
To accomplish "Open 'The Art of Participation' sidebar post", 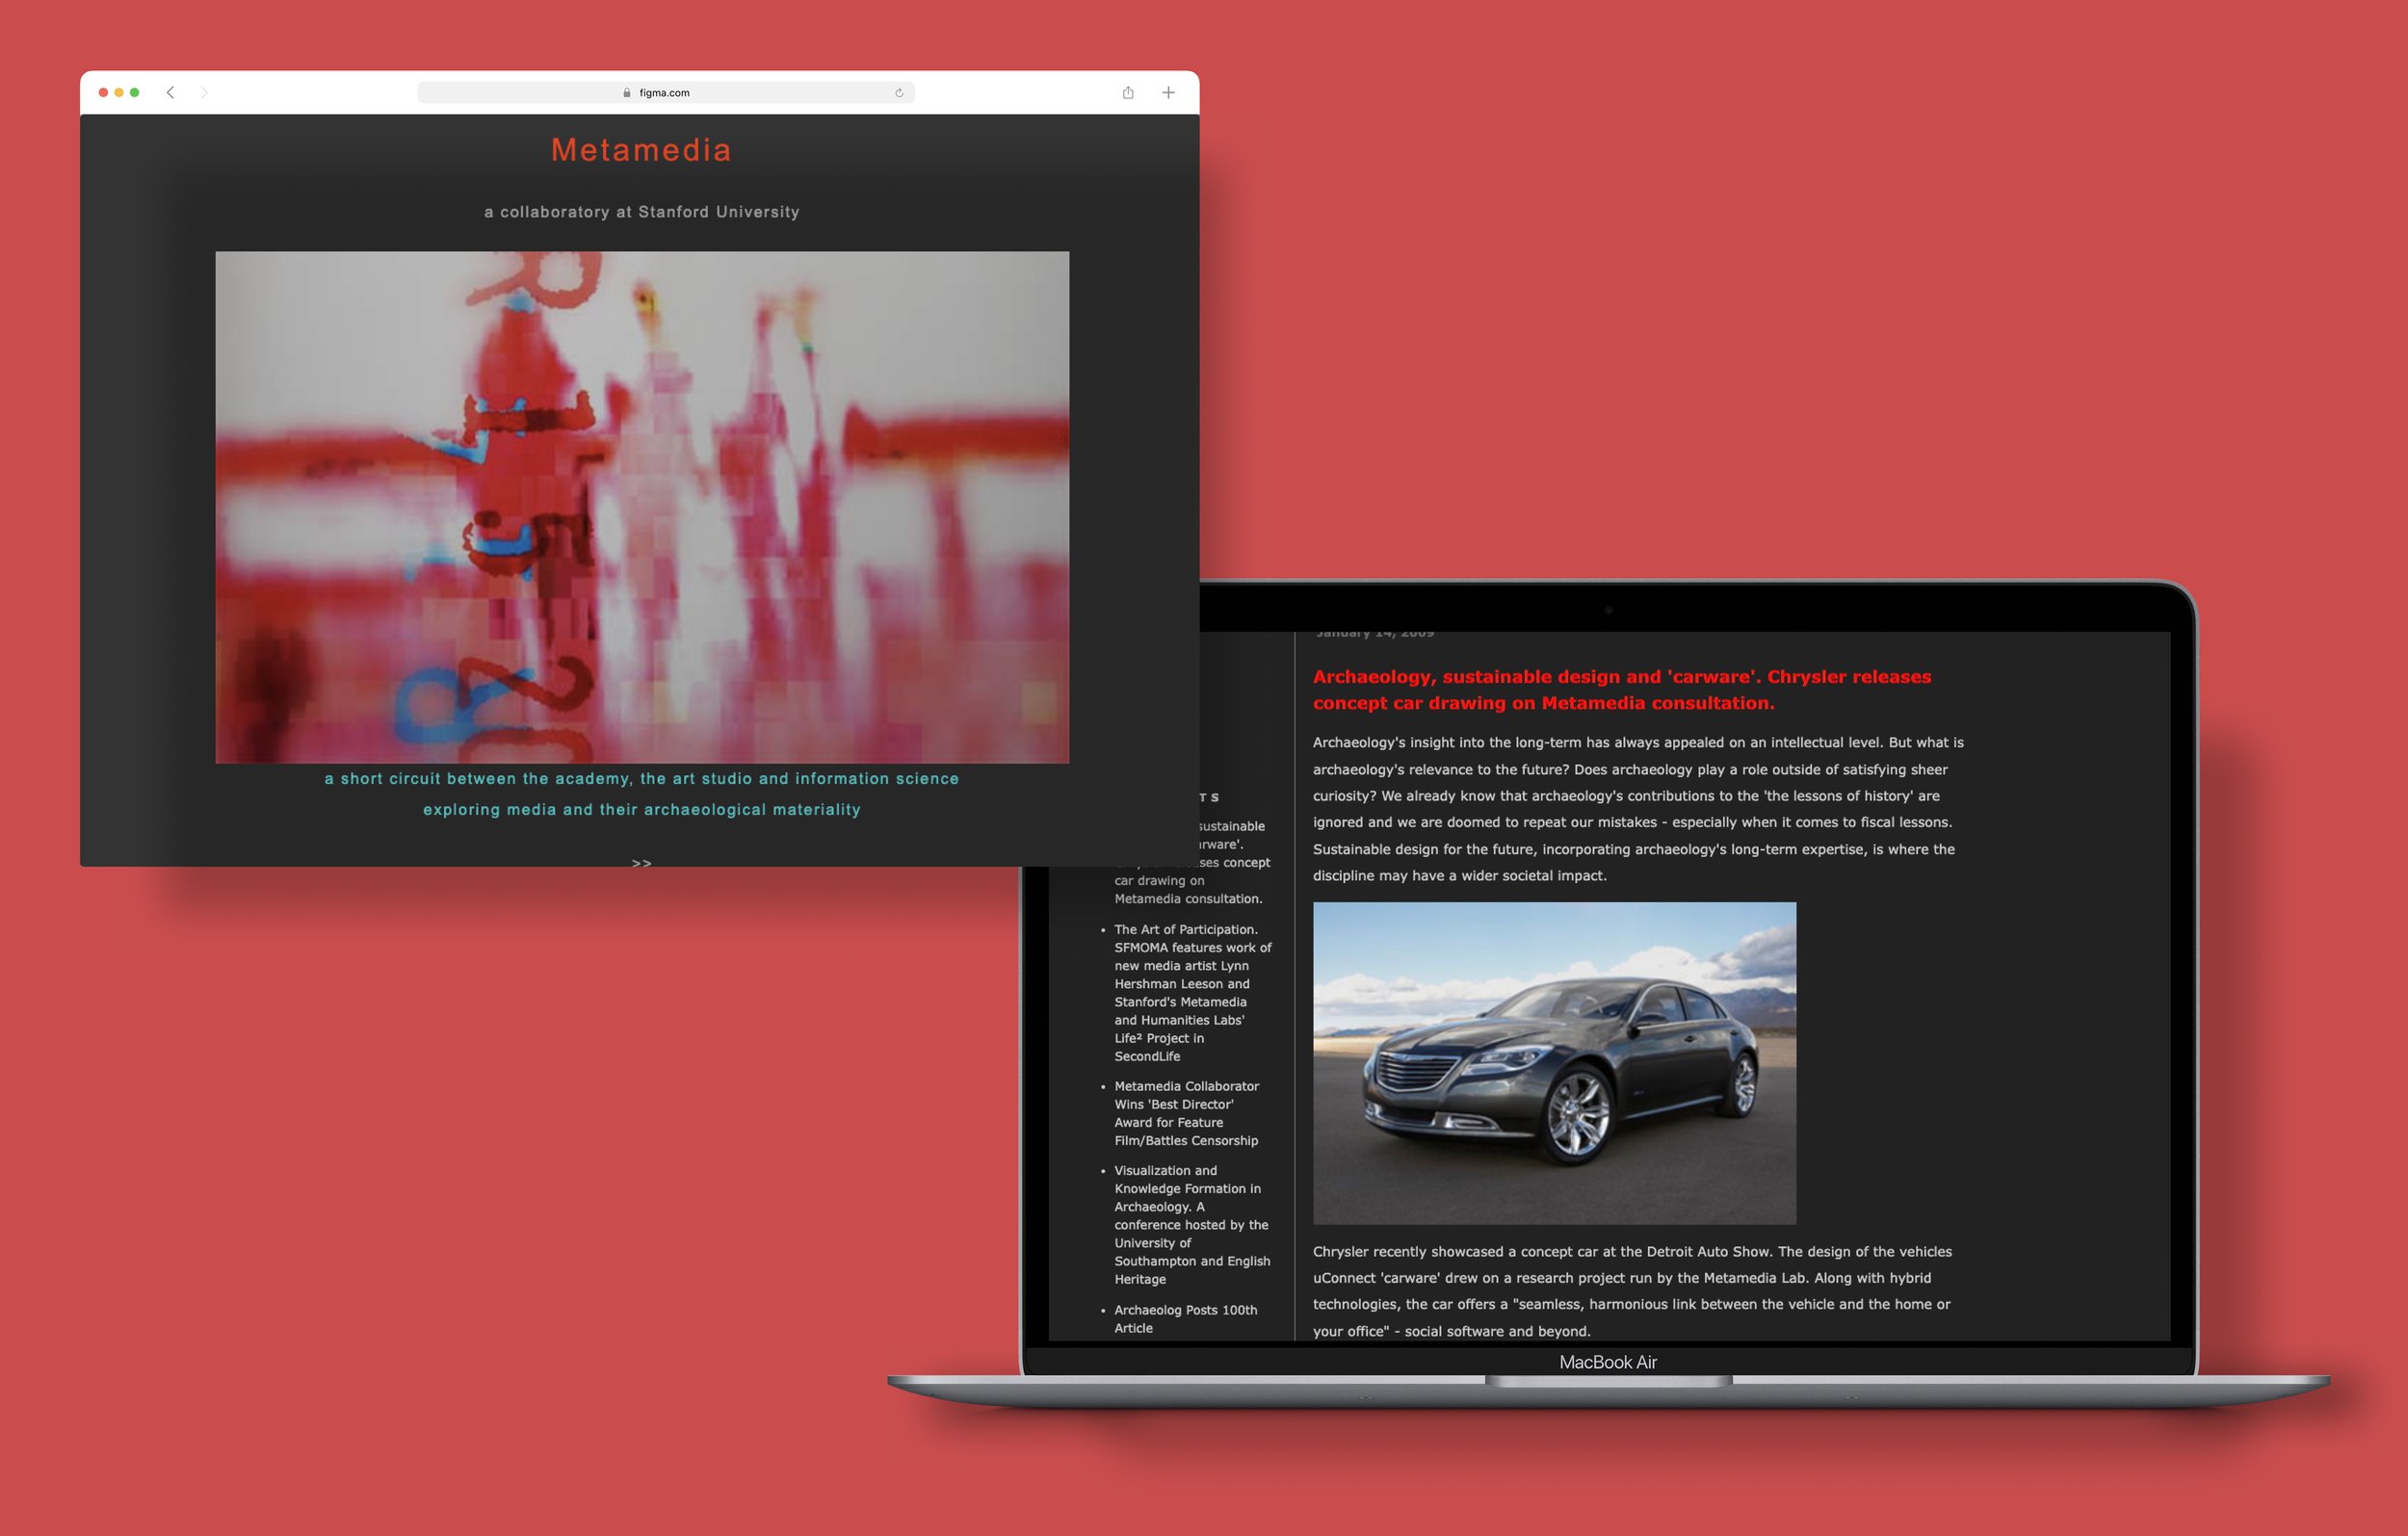I will tap(1192, 992).
